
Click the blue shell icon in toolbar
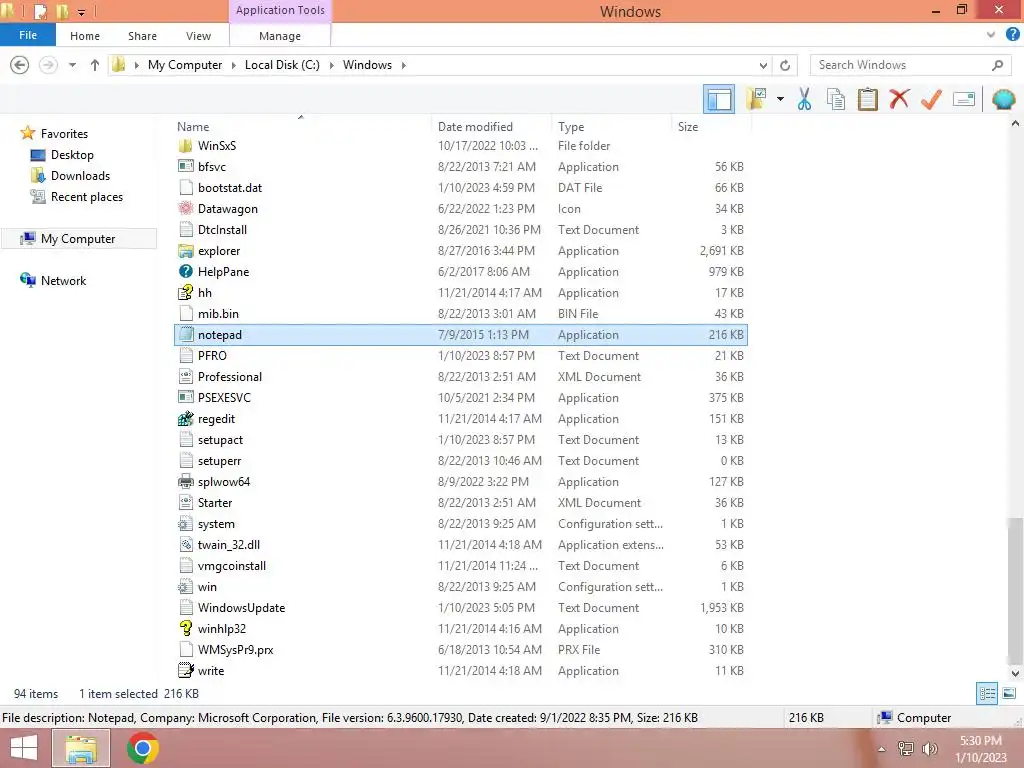[1003, 99]
